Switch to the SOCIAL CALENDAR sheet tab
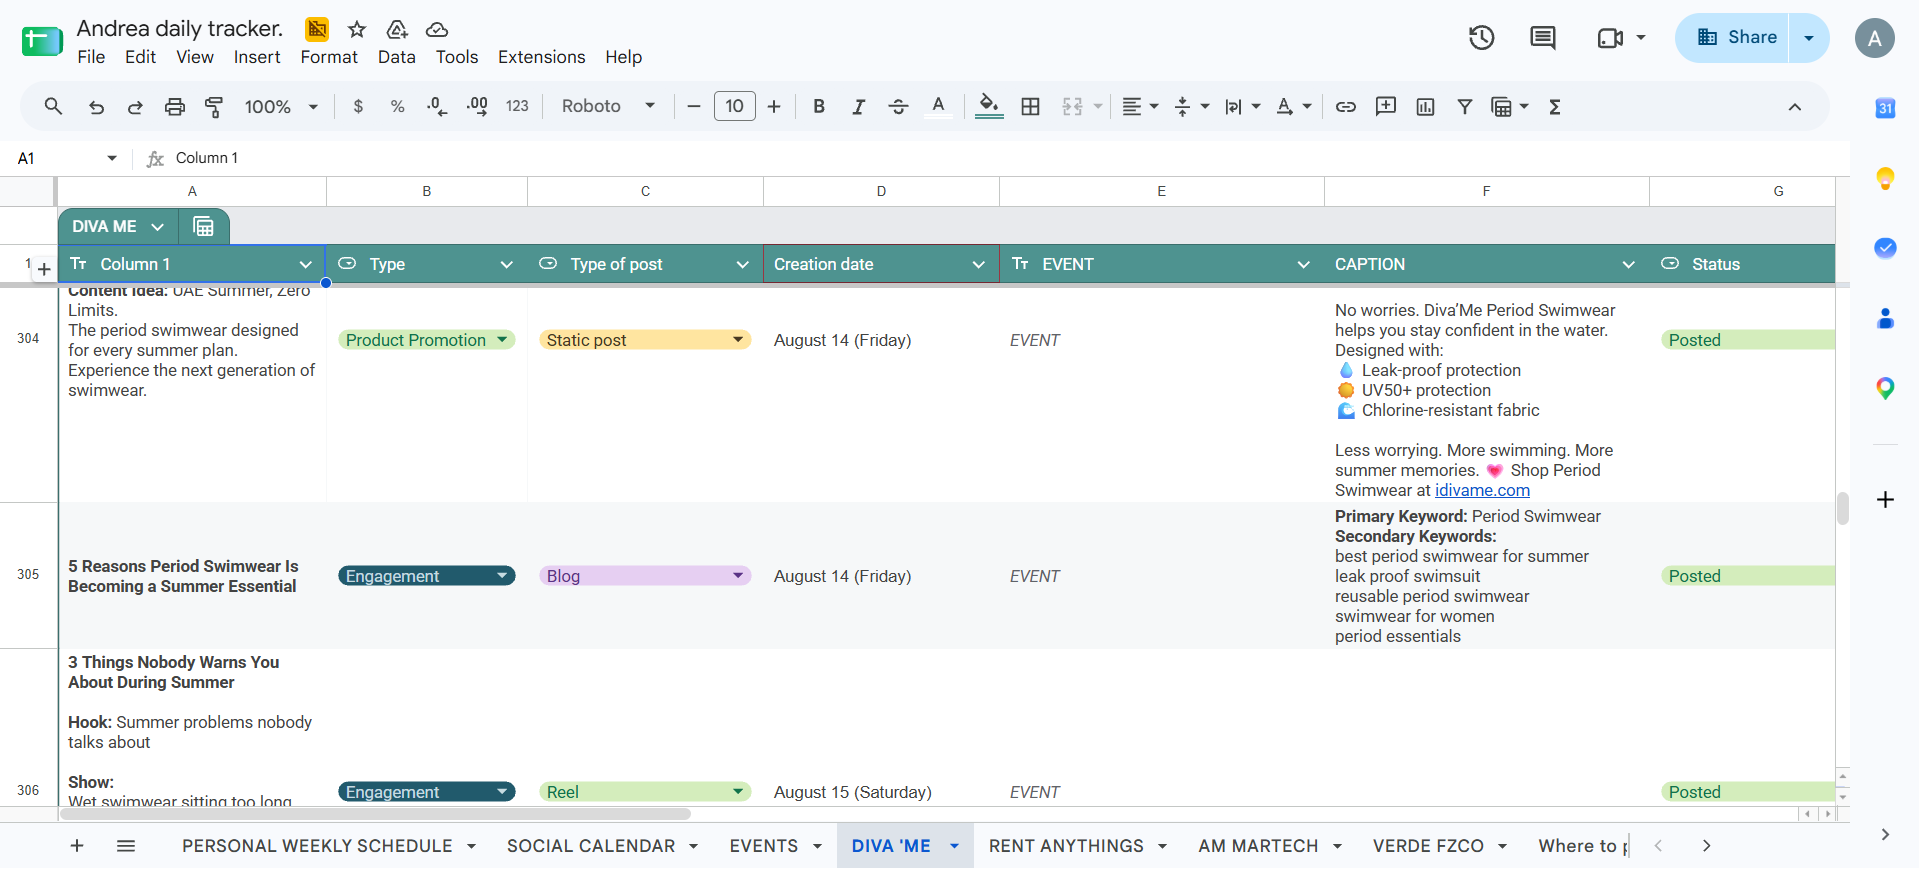 coord(591,846)
